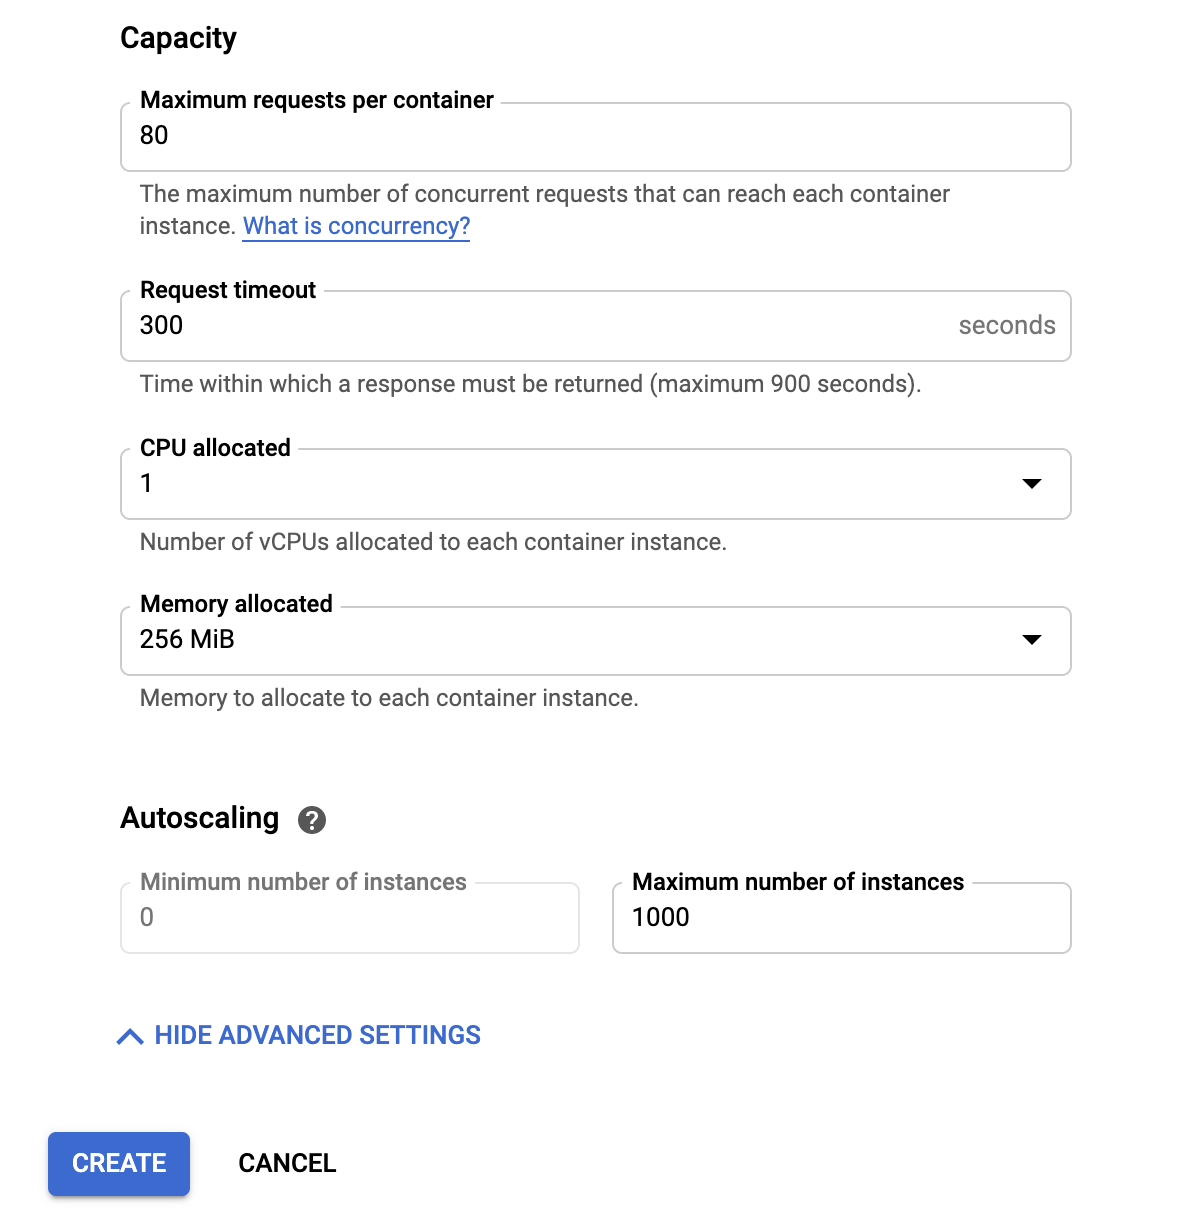Screen dimensions: 1204x1218
Task: Focus the Maximum requests per container field
Action: coord(595,136)
